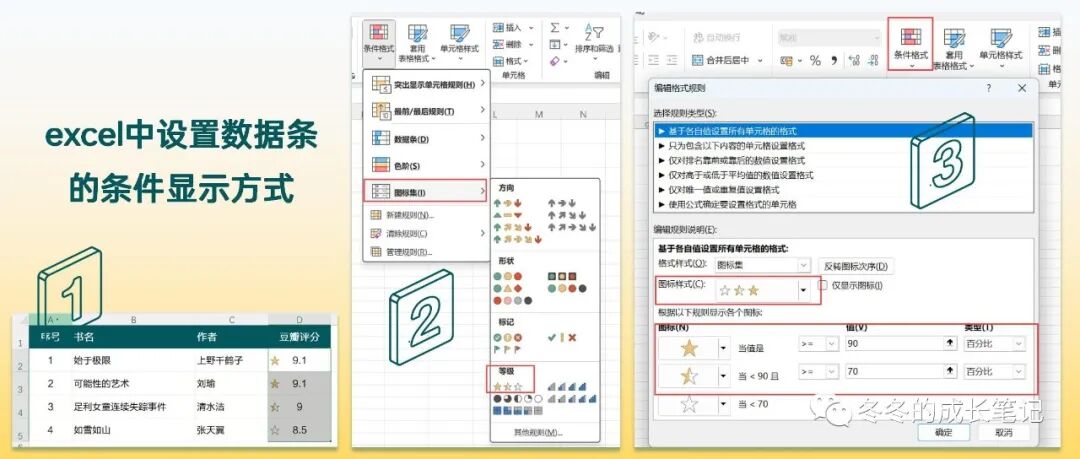Viewport: 1080px width, 459px height.
Task: Select the five boxes icon set
Action: tap(517, 410)
